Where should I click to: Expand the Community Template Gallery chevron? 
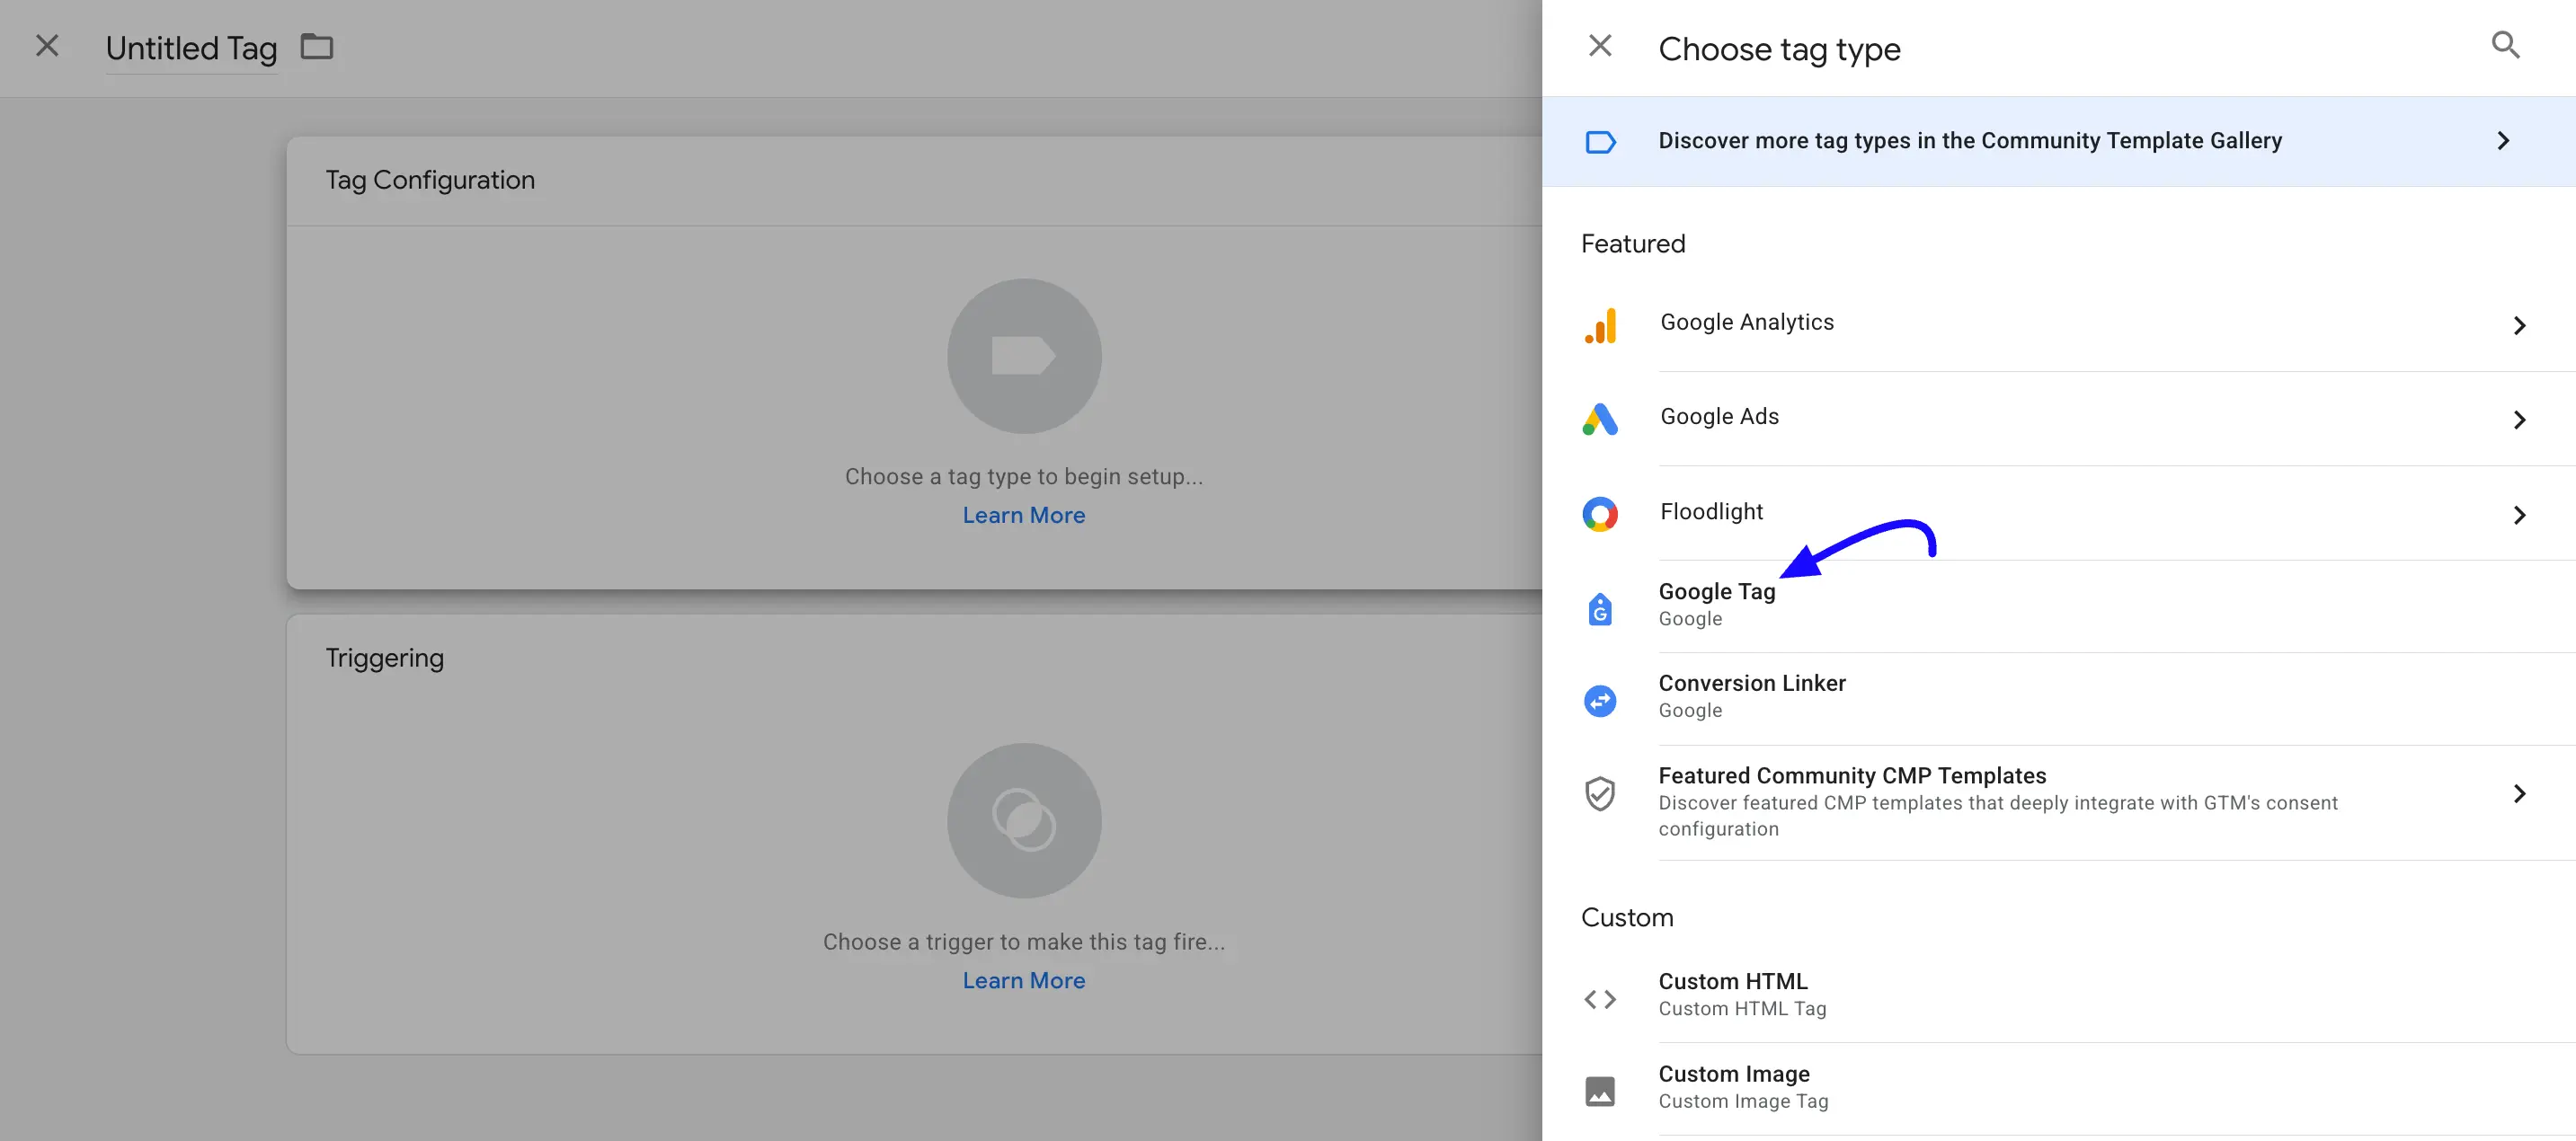click(2503, 141)
